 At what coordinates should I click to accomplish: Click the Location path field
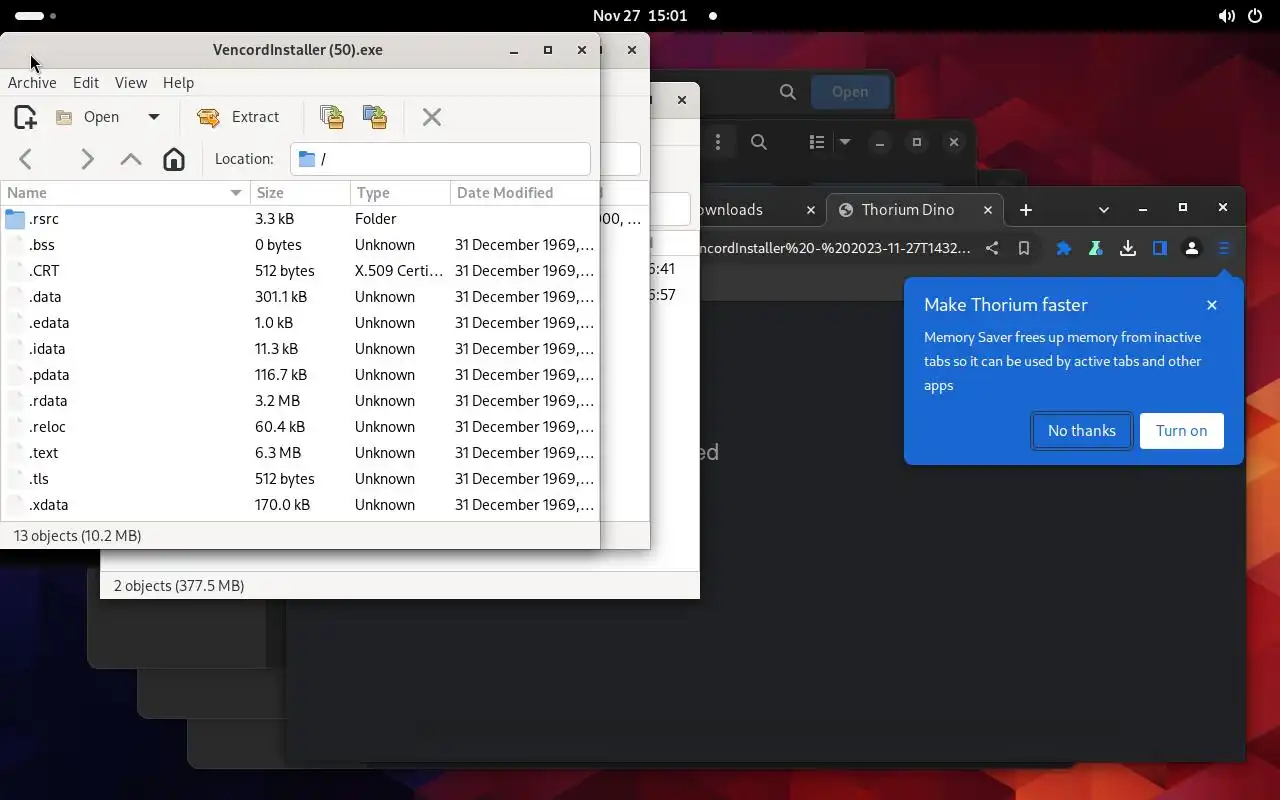point(440,159)
